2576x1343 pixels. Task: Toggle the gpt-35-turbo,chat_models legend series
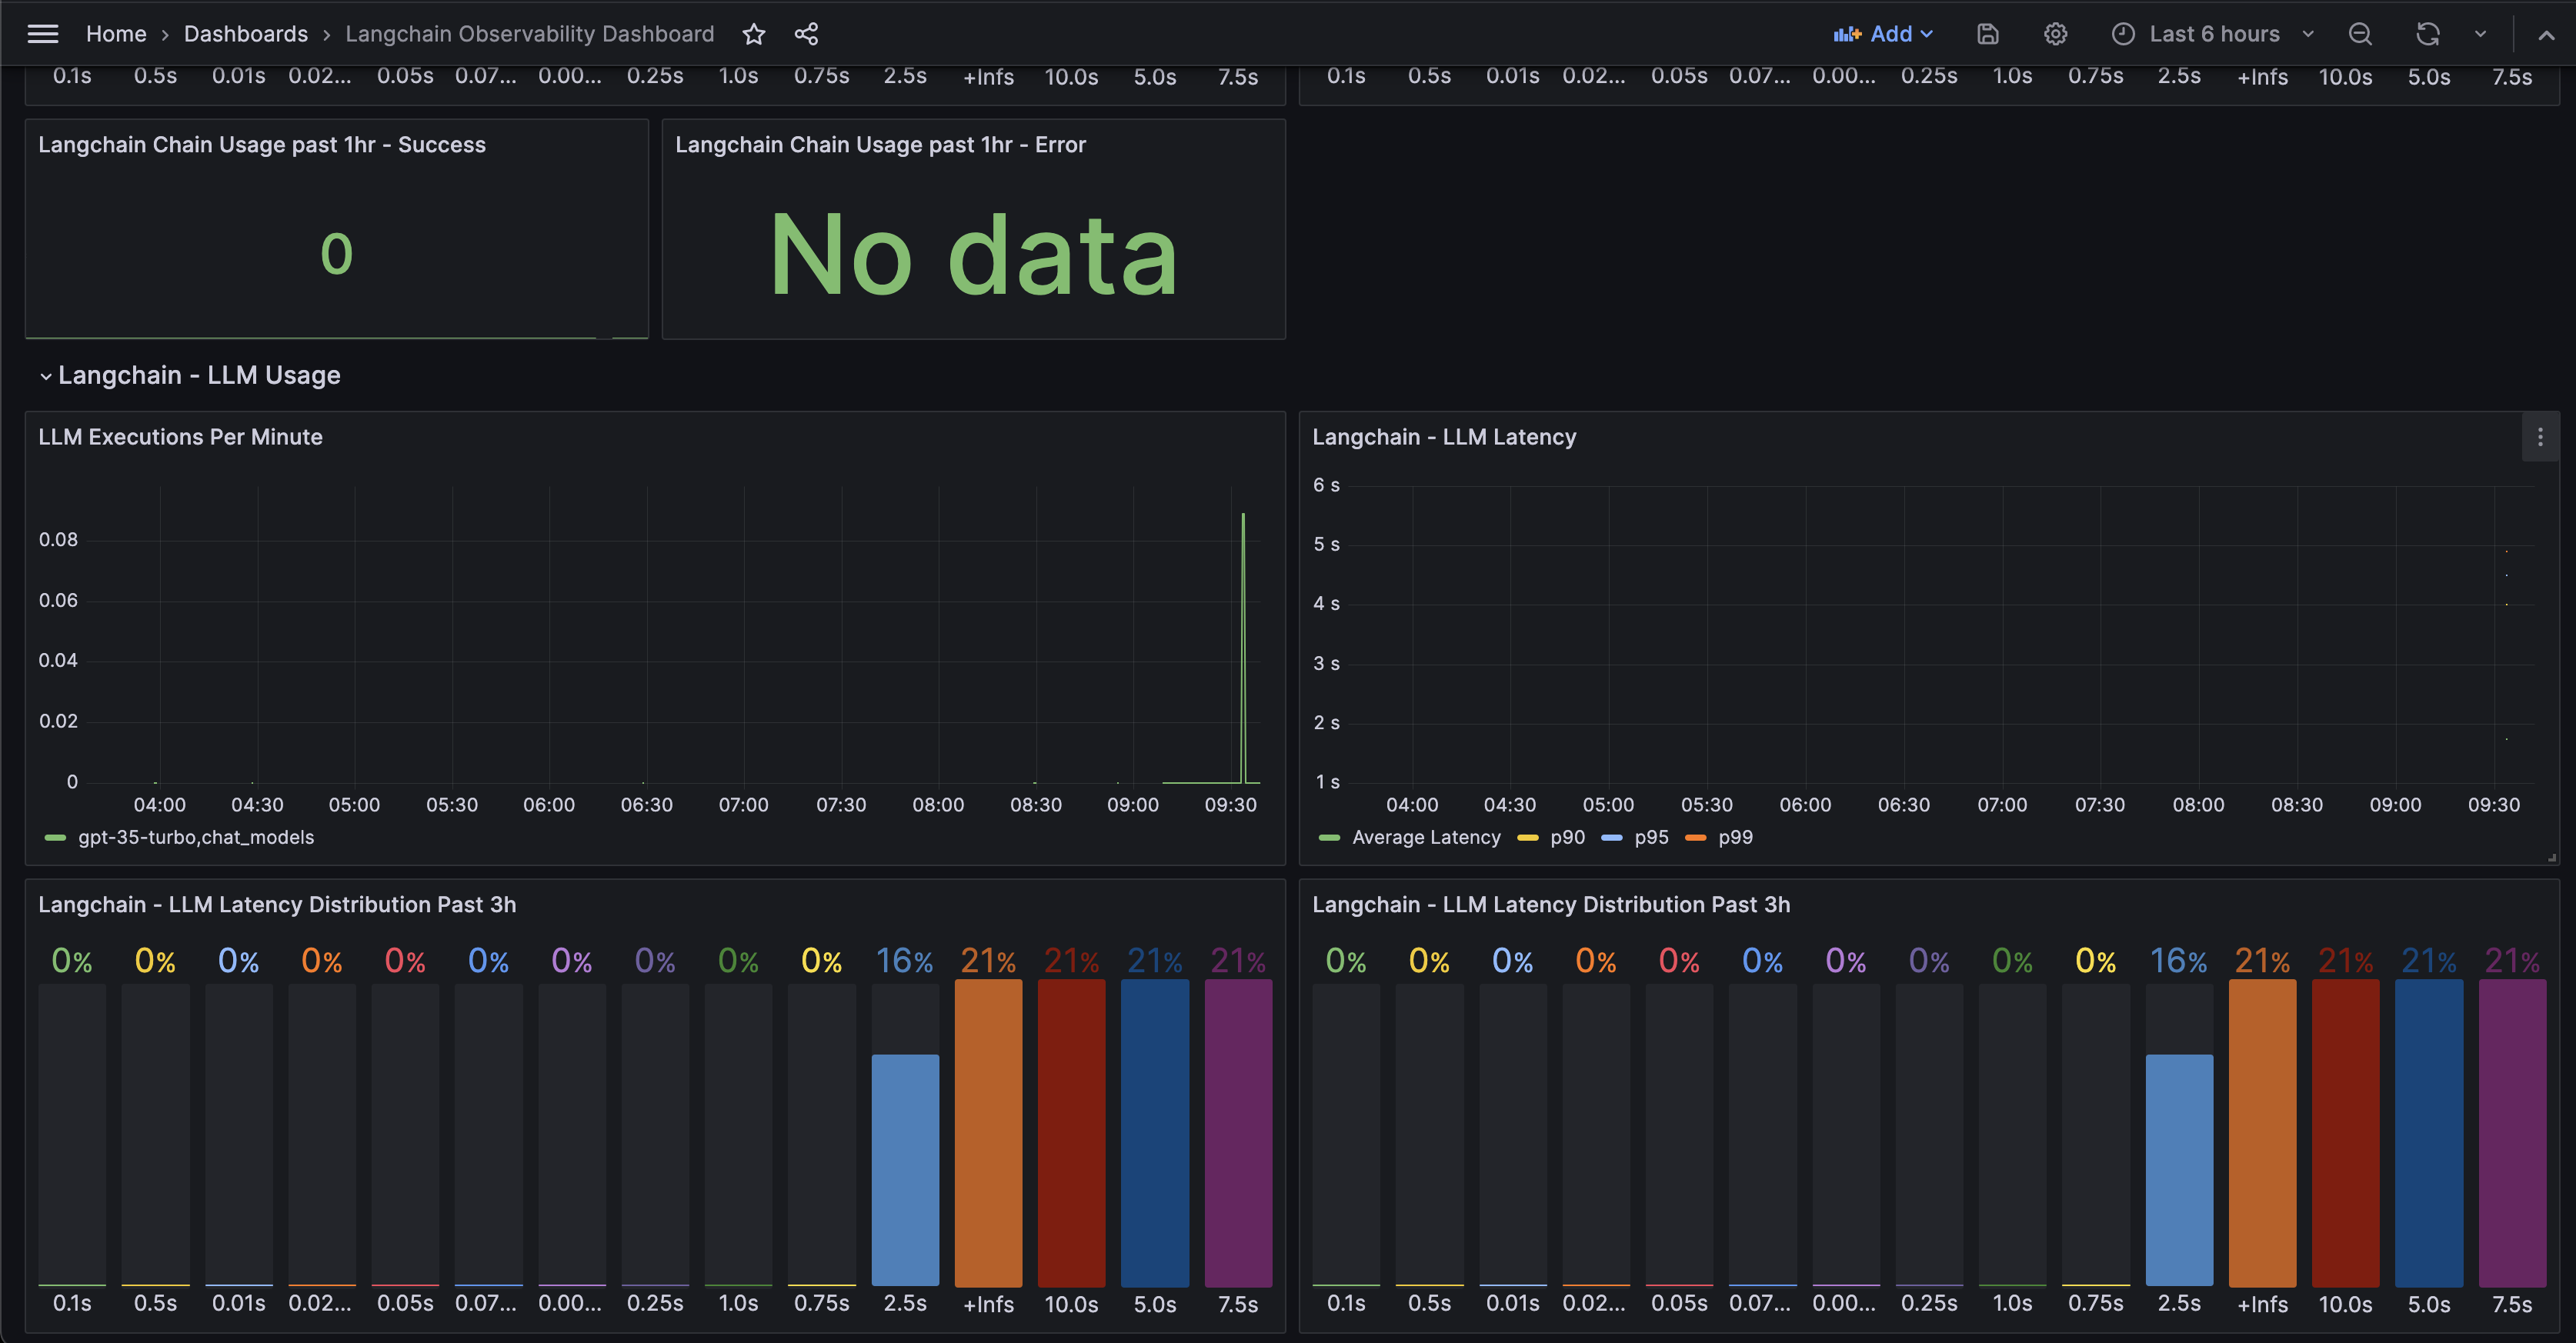click(x=195, y=837)
